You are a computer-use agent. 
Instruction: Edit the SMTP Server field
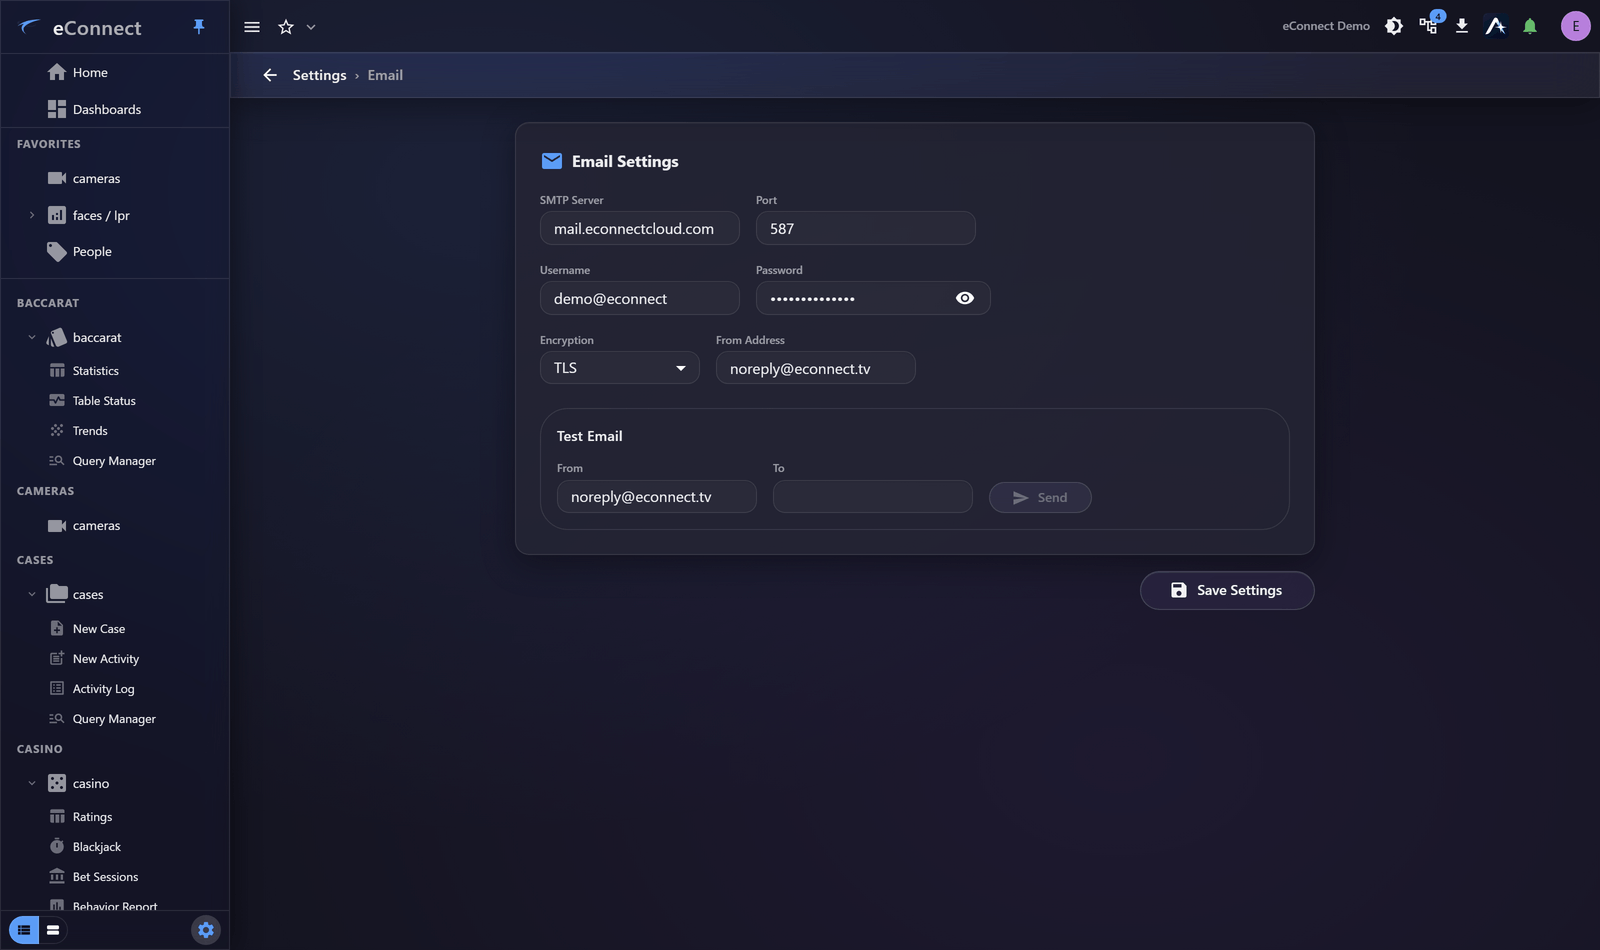[x=640, y=228]
